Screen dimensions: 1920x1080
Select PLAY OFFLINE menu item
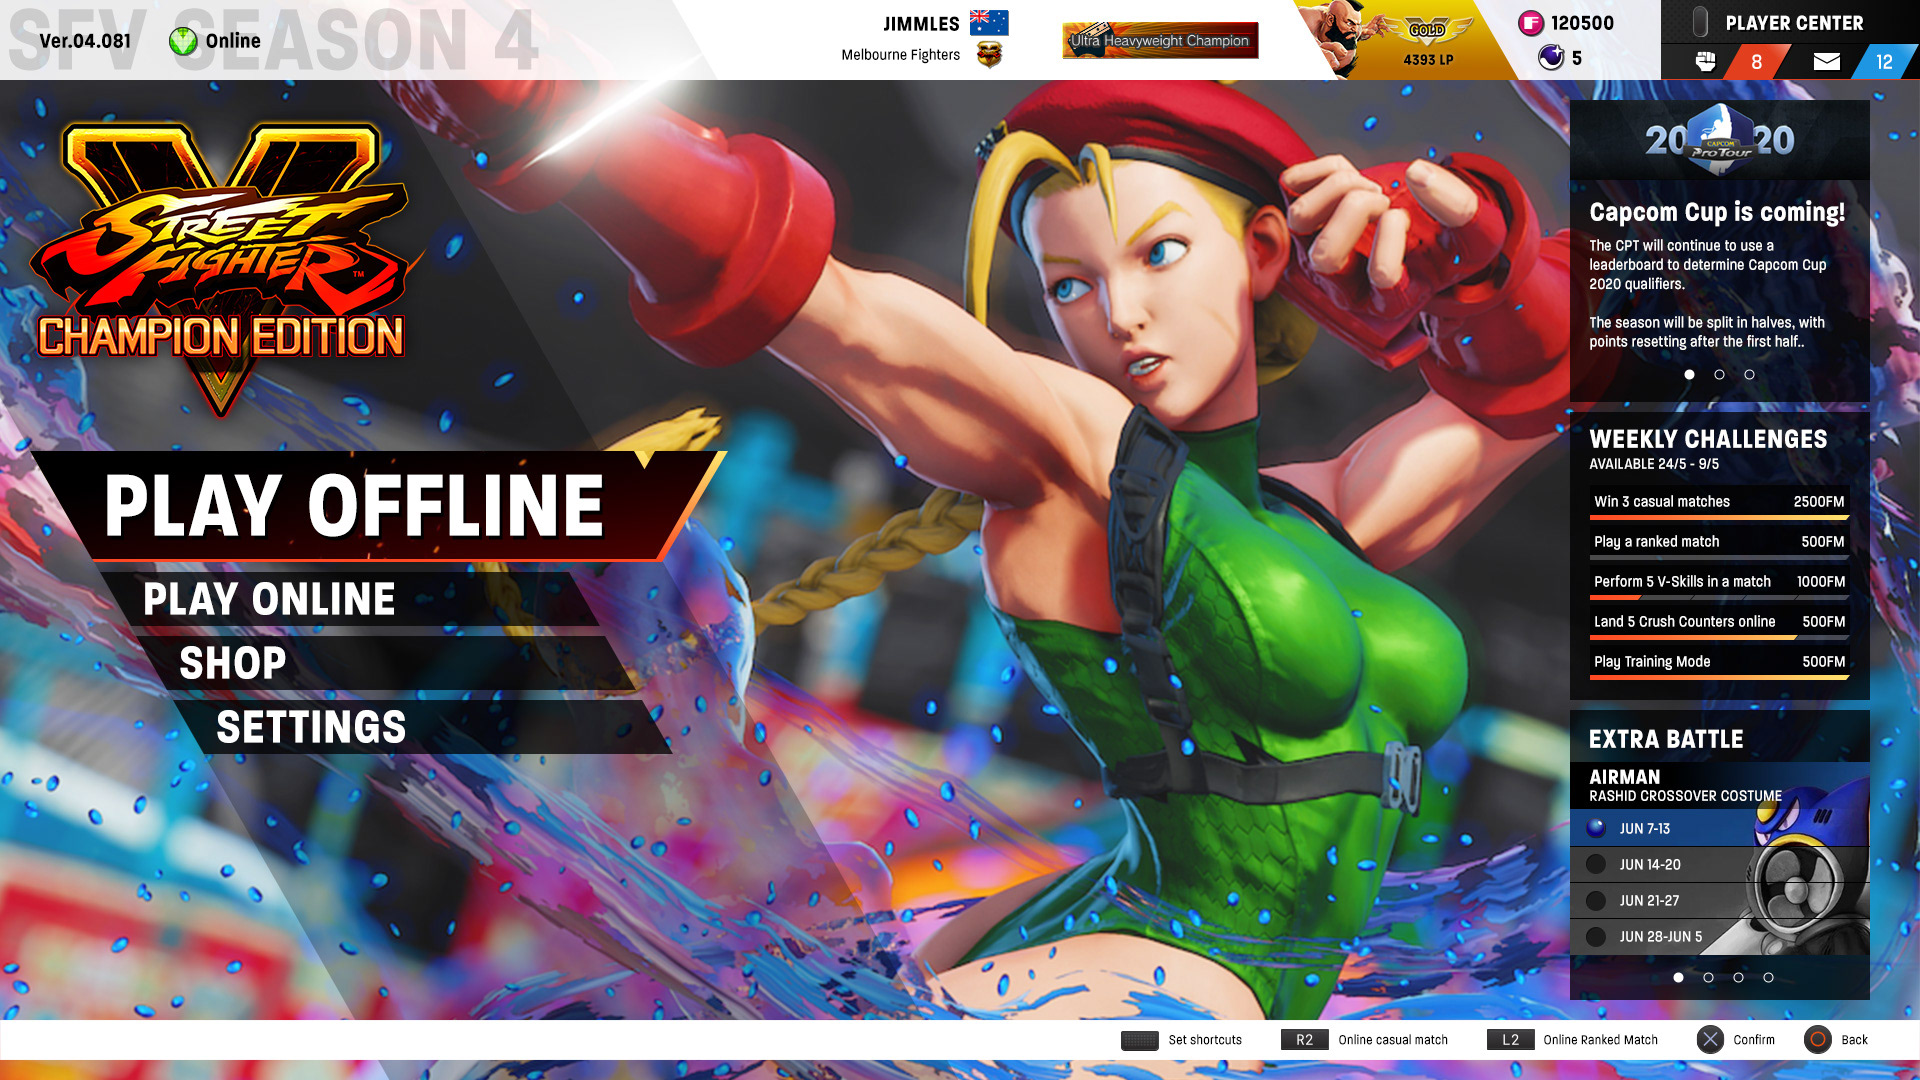click(355, 505)
